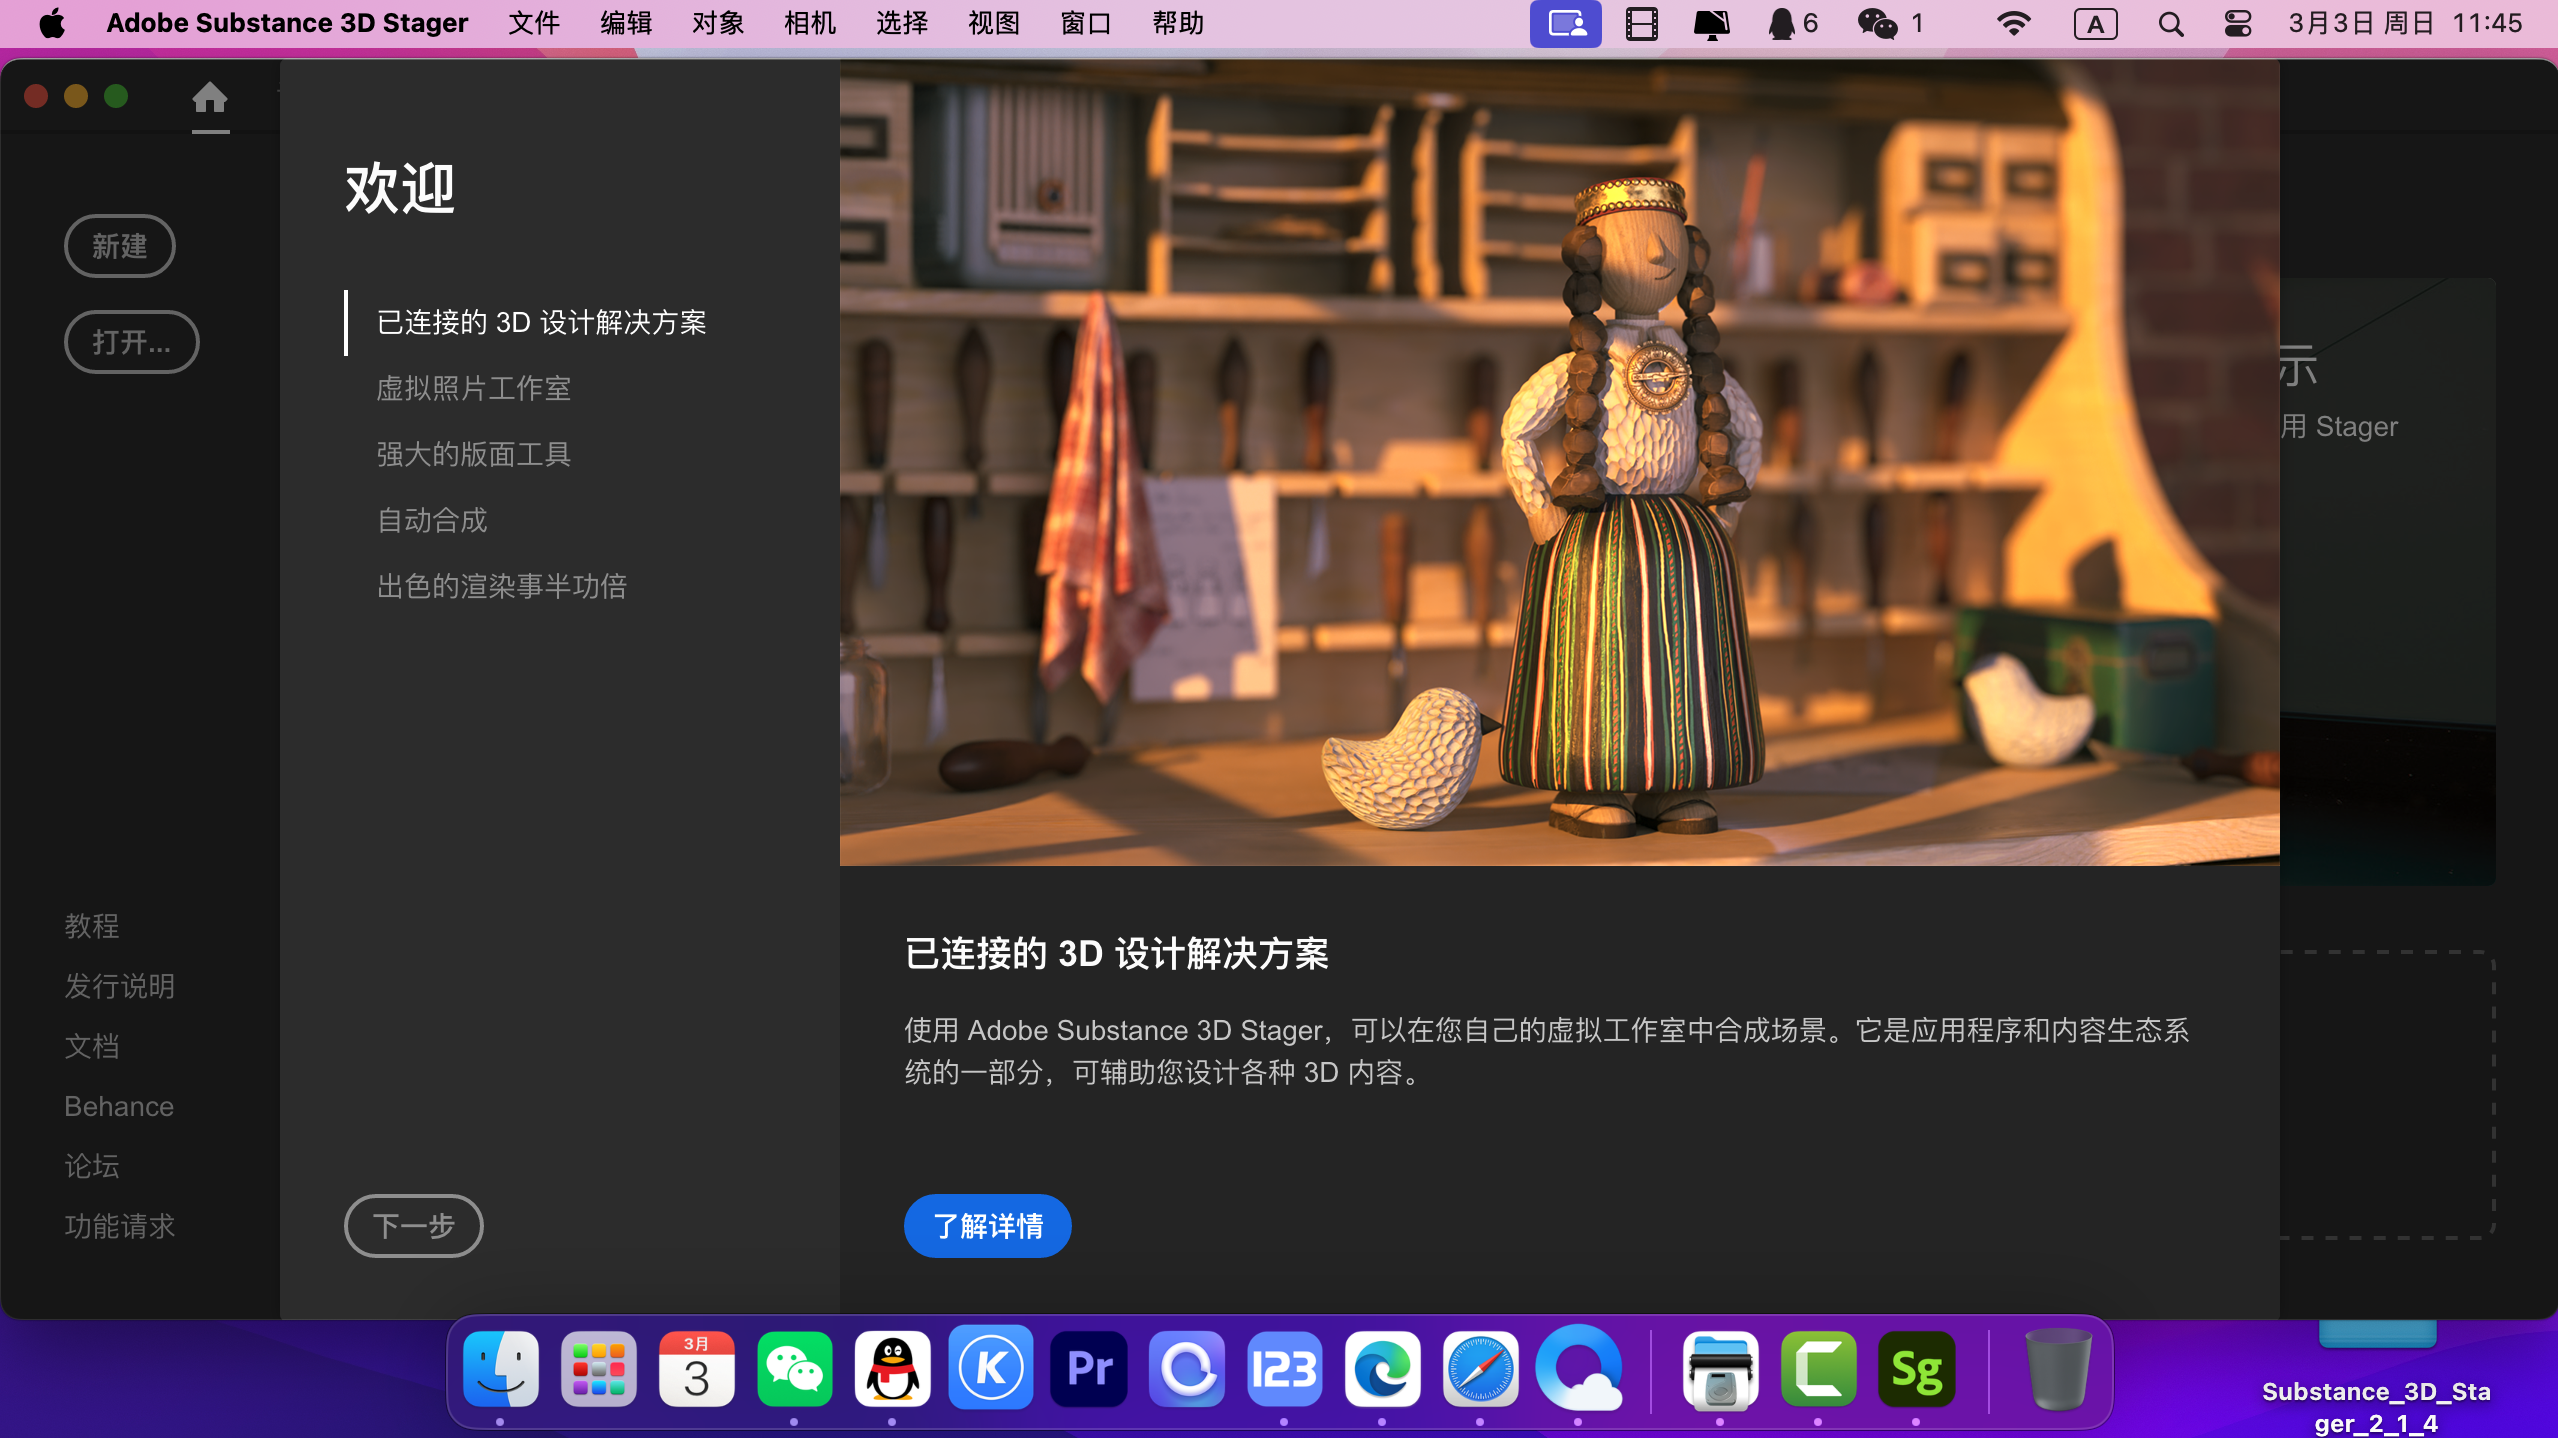Click the Spotlight search icon

pos(2170,23)
